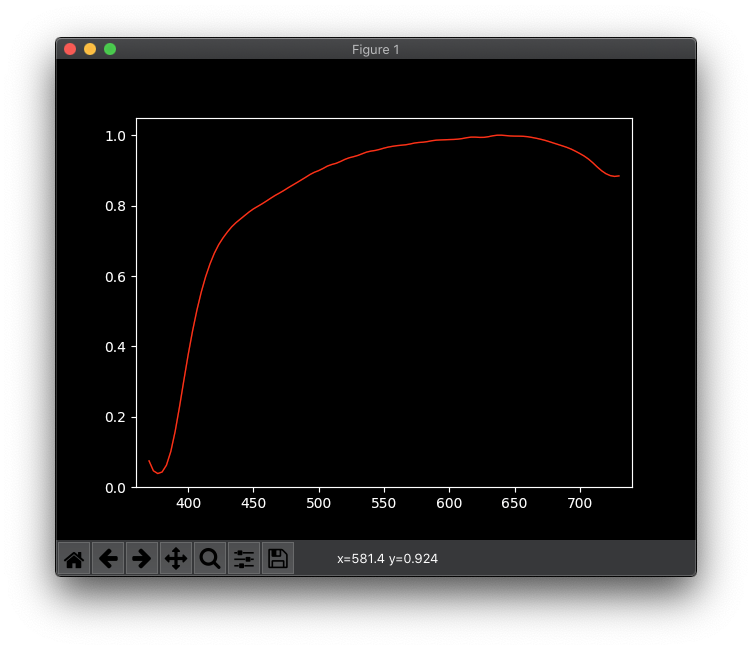The image size is (752, 650).
Task: Select the 550 tick label on the x-axis
Action: pyautogui.click(x=384, y=504)
